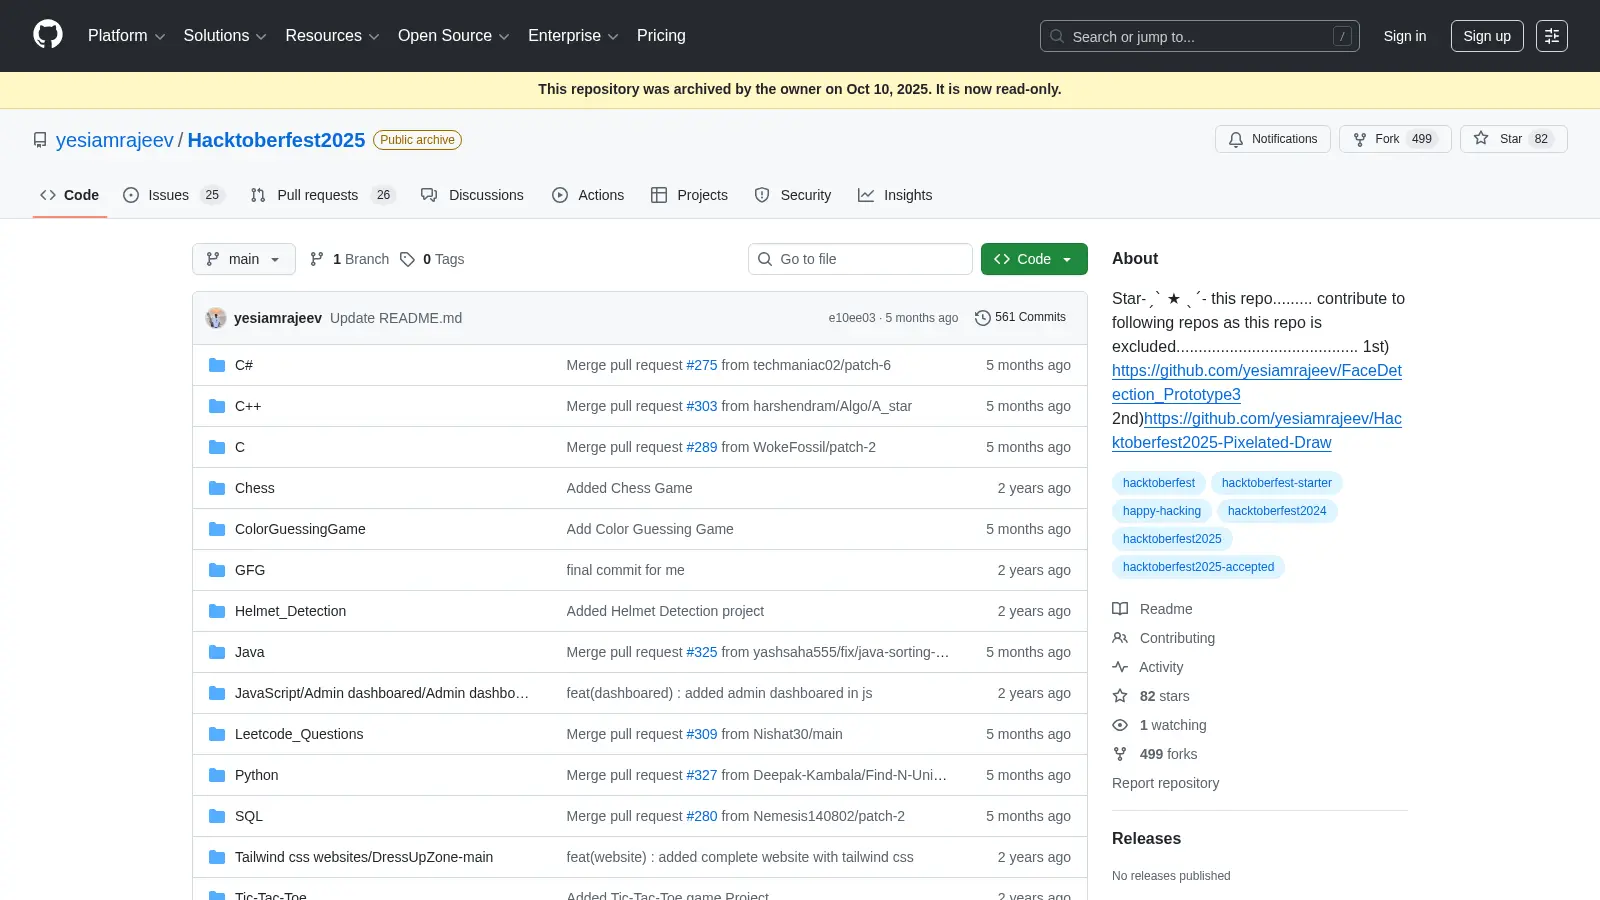
Task: Open the main branch selector dropdown
Action: (244, 259)
